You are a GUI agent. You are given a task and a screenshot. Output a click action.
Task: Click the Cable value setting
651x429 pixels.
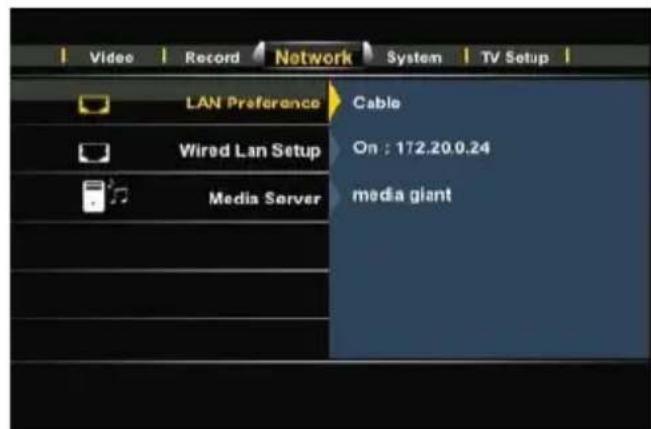376,103
